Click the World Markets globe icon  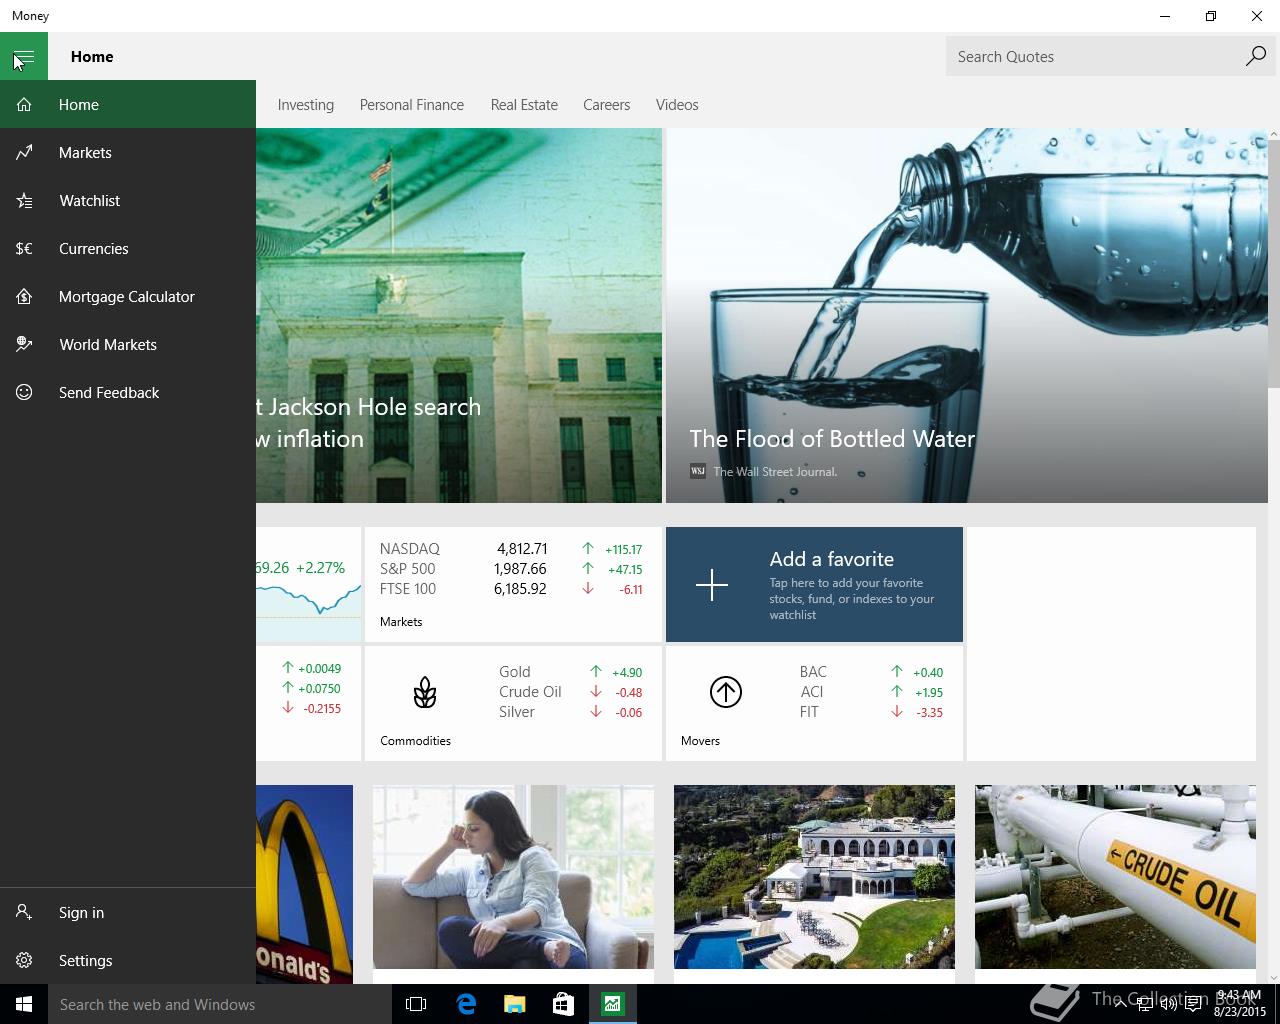[24, 345]
